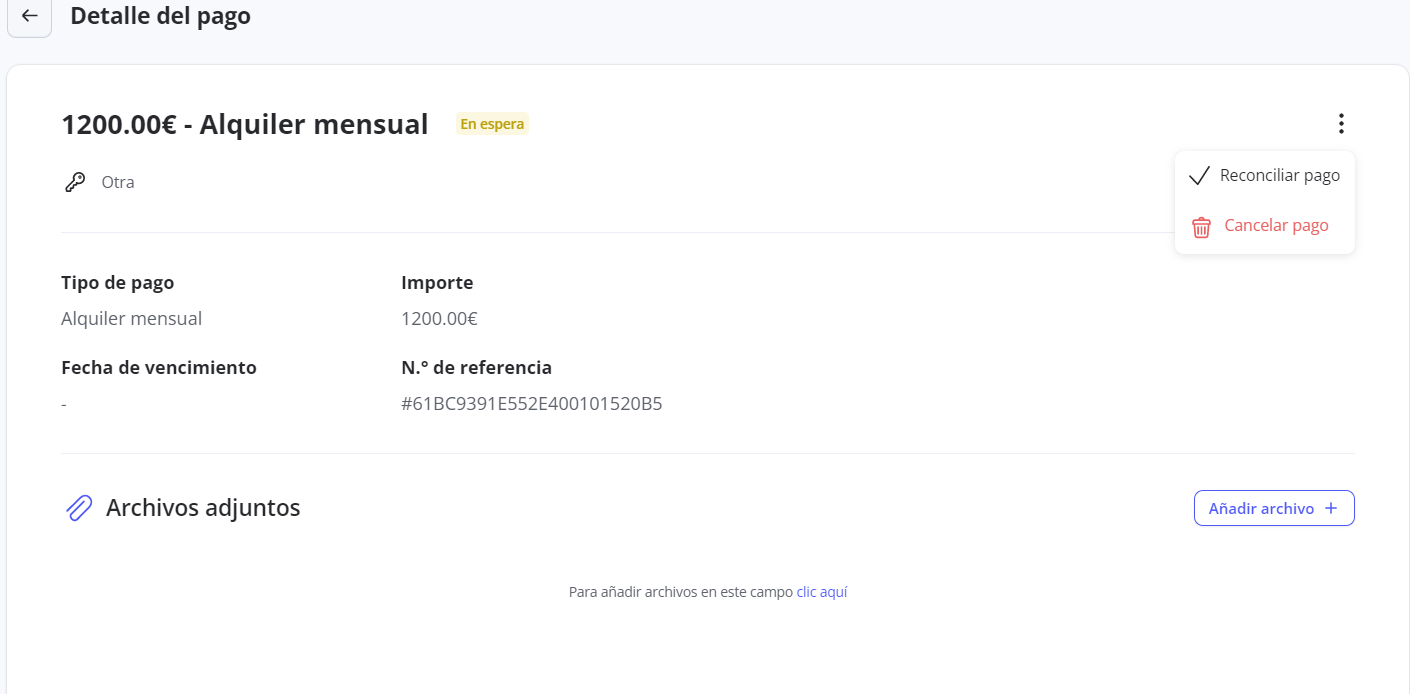Click the reference number #61BC9391E552E400101520B5

coord(531,404)
